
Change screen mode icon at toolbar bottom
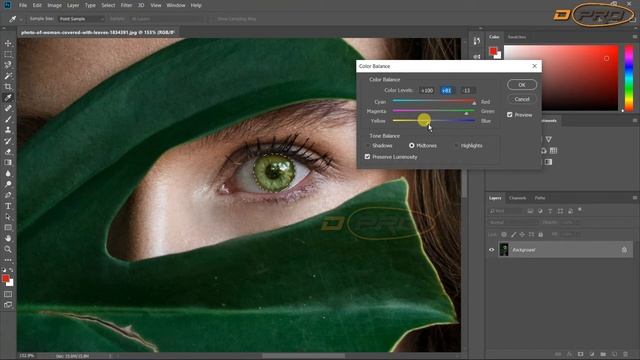tap(8, 305)
